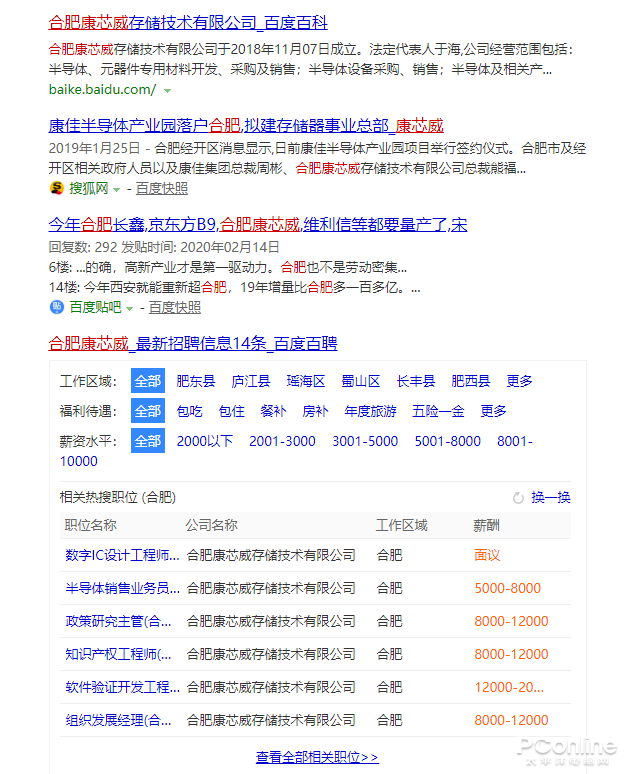Viewport: 627px width, 774px height.
Task: Filter by the 五险一金 benefit
Action: 438,411
